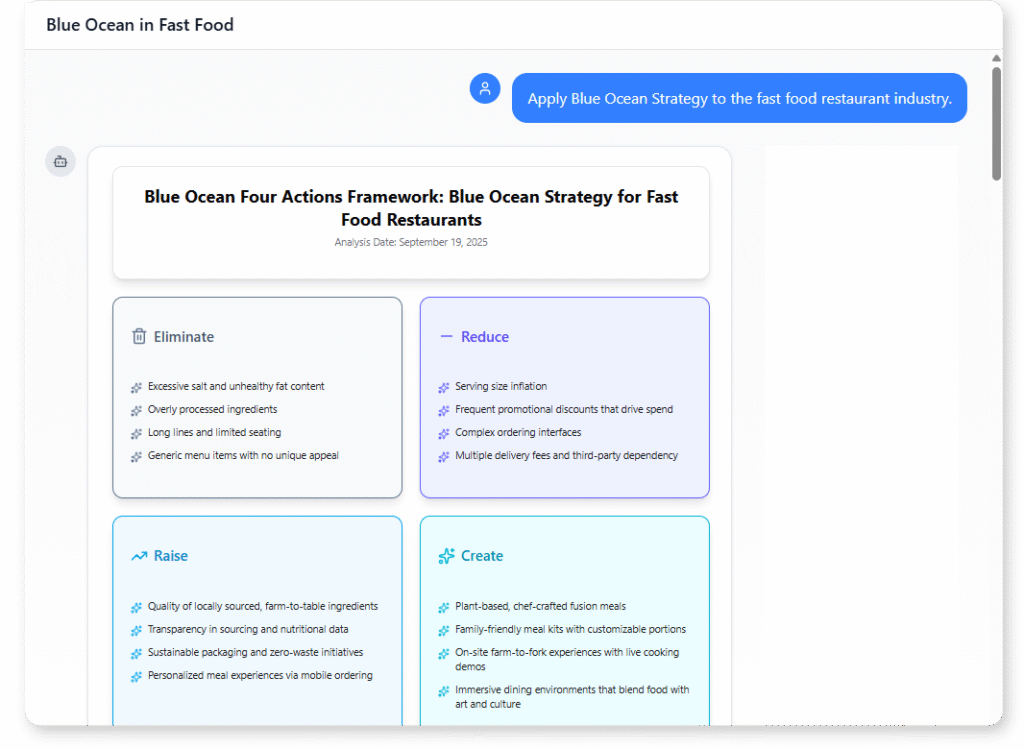Click the sparkle bullet beside 'Serving size inflation'
The width and height of the screenshot is (1024, 749).
[441, 387]
